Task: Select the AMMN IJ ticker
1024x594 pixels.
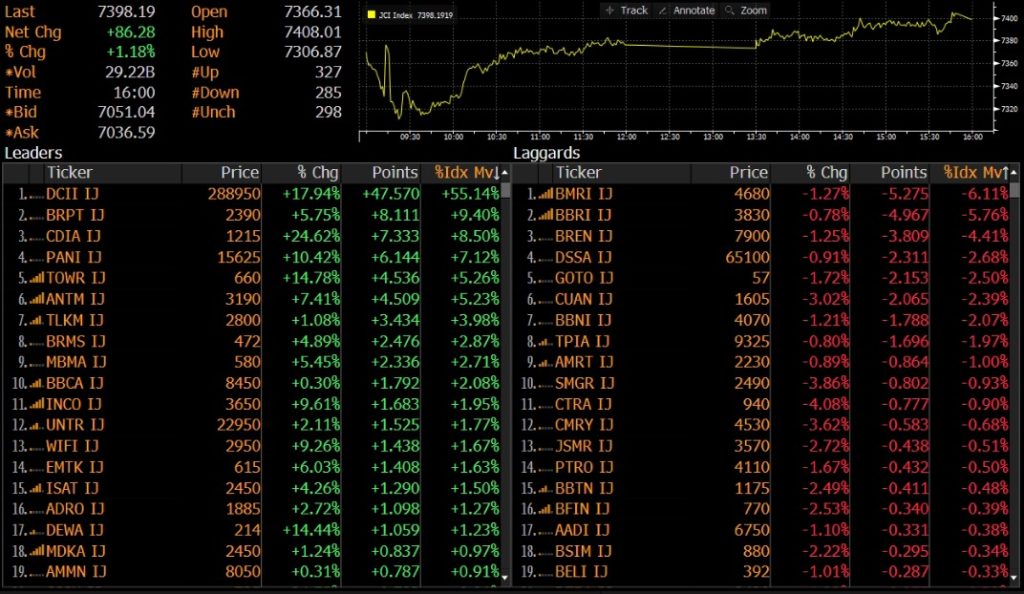Action: coord(76,572)
